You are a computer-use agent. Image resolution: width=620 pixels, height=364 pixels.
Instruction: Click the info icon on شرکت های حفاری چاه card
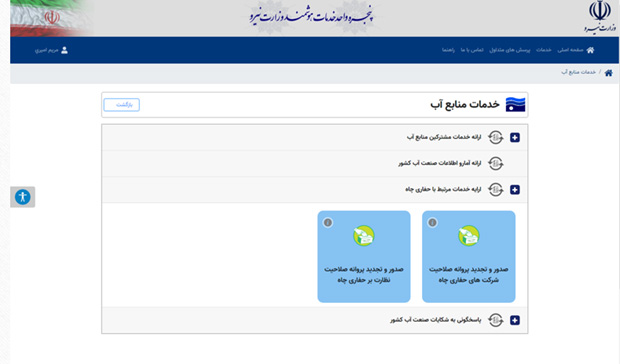click(x=433, y=223)
